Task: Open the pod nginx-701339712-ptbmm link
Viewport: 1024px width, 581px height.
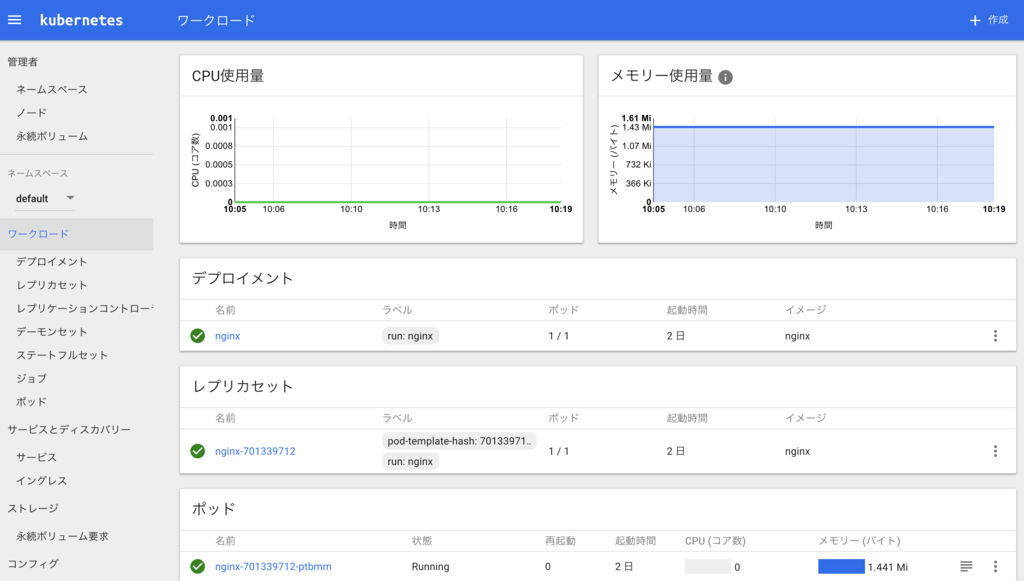Action: (x=272, y=566)
